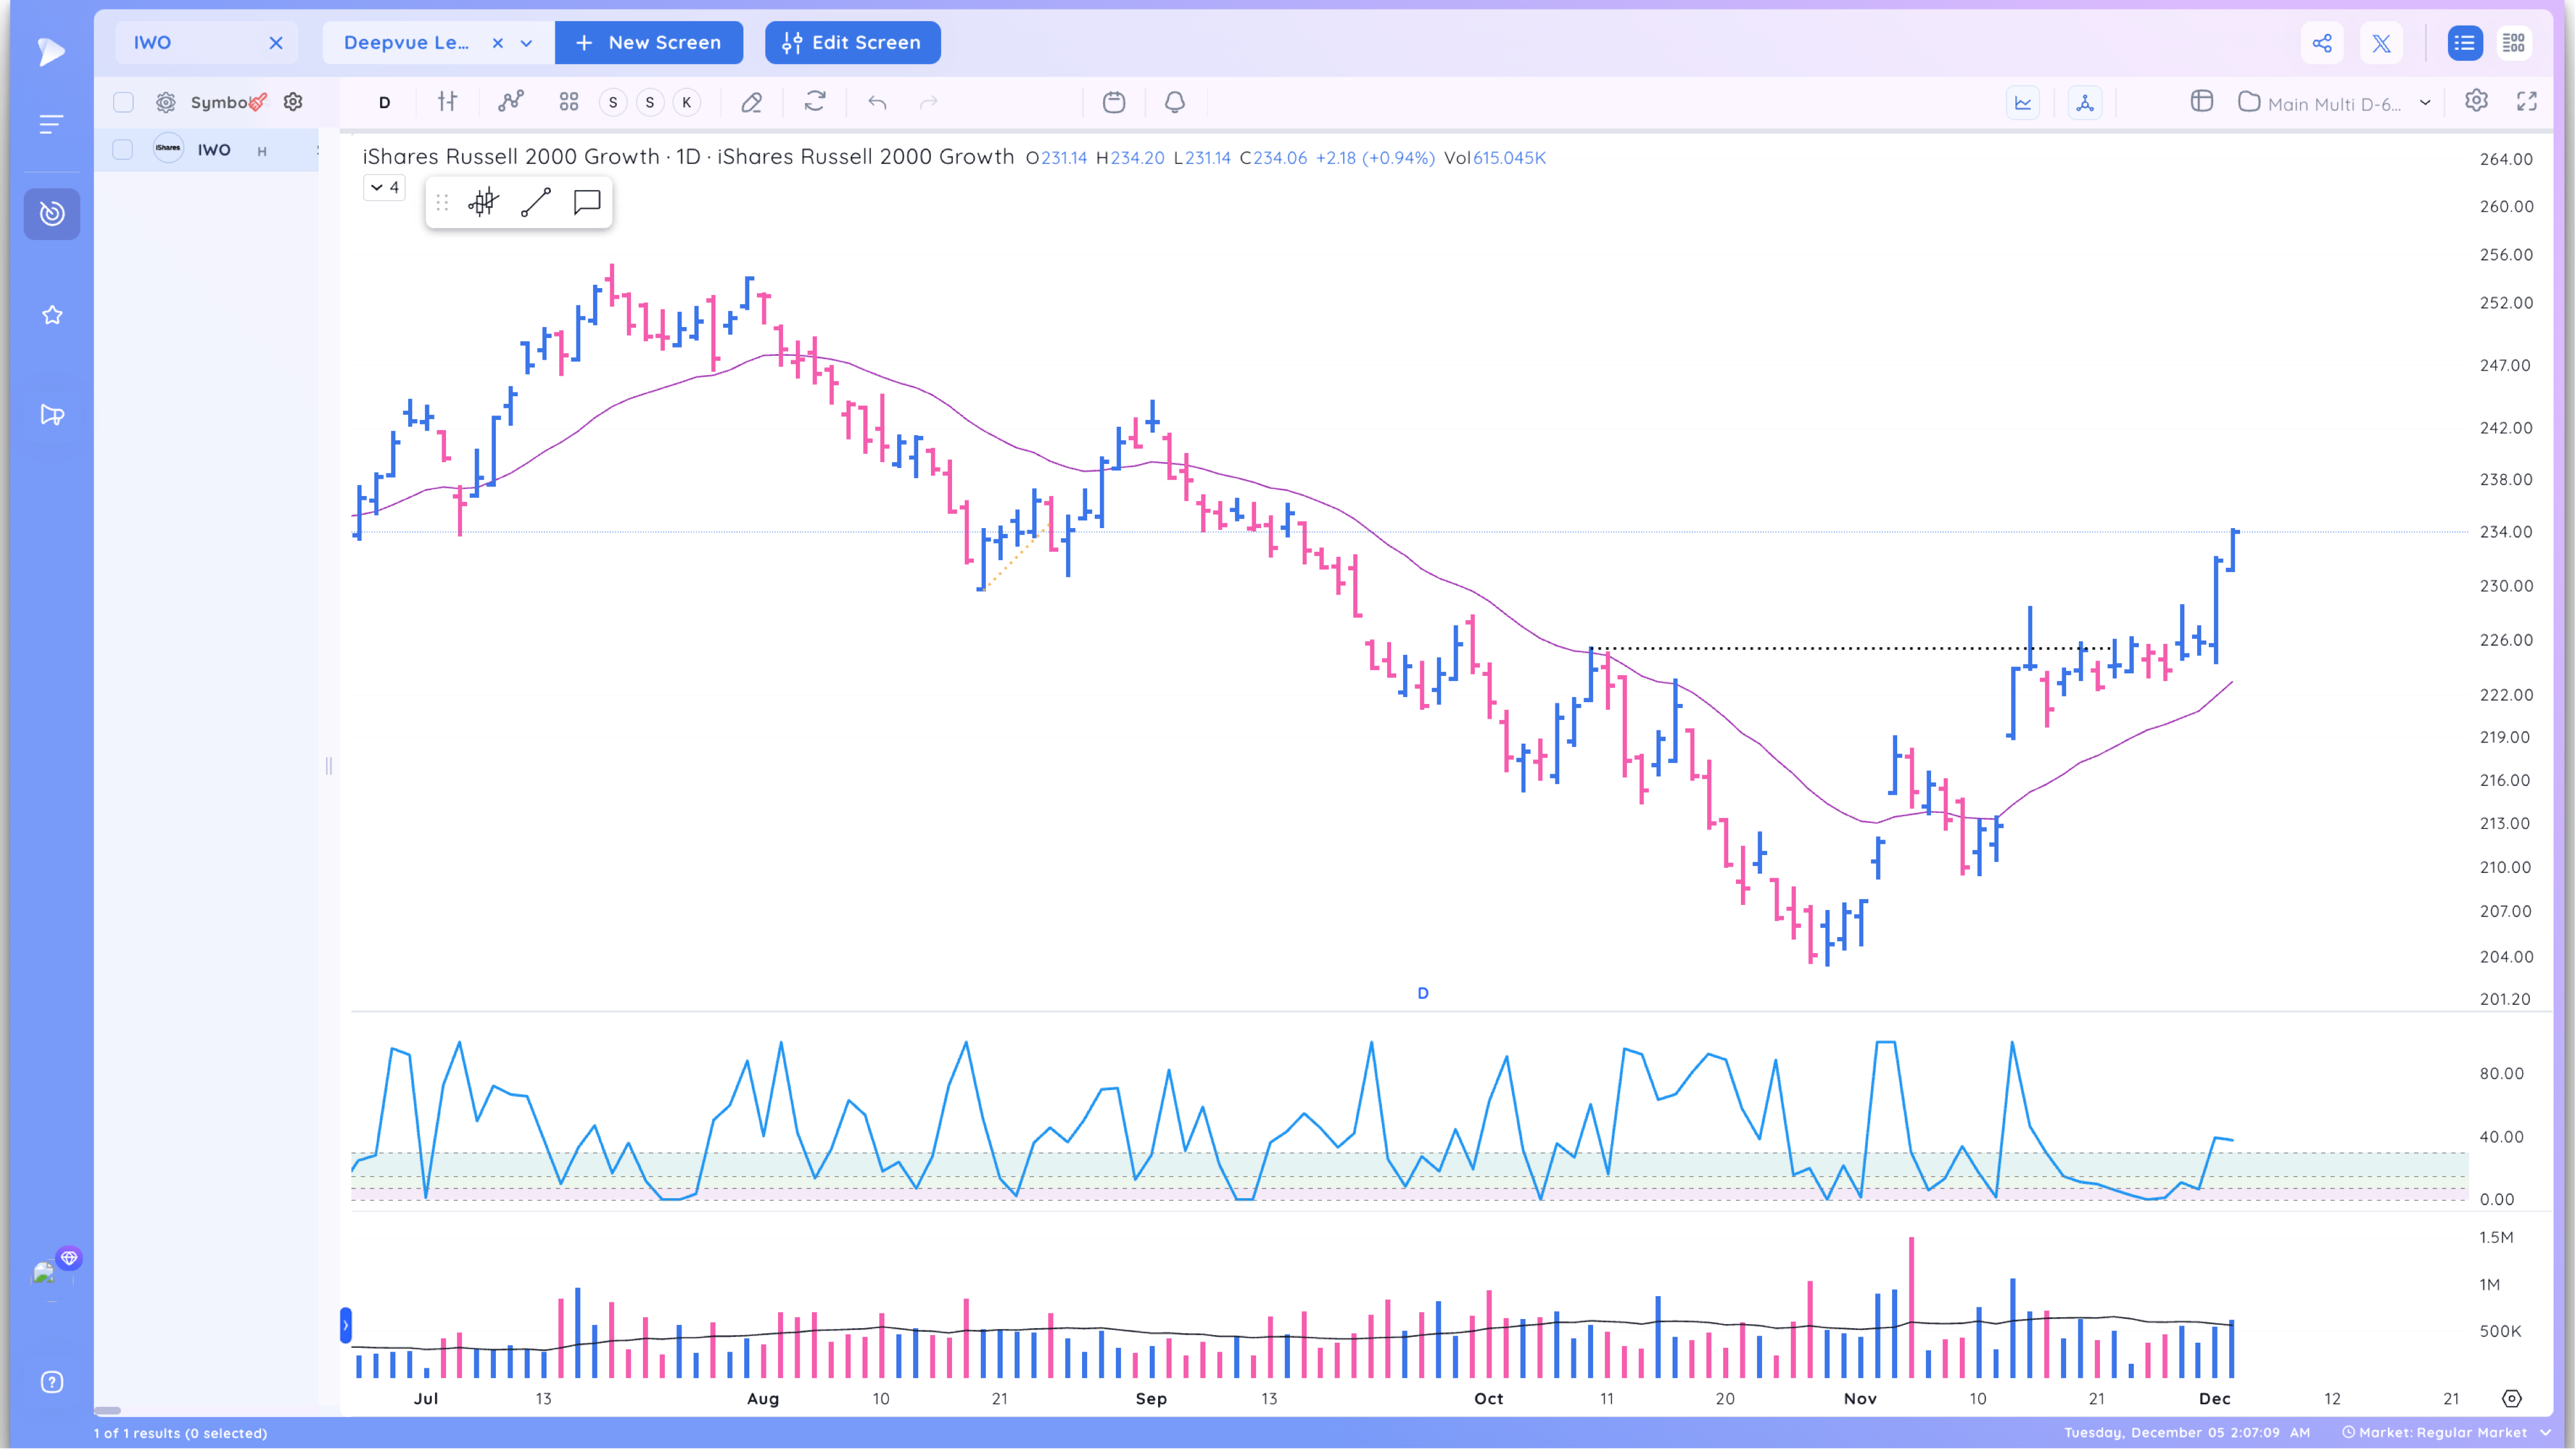2576x1449 pixels.
Task: Close the IWO tab
Action: coord(276,42)
